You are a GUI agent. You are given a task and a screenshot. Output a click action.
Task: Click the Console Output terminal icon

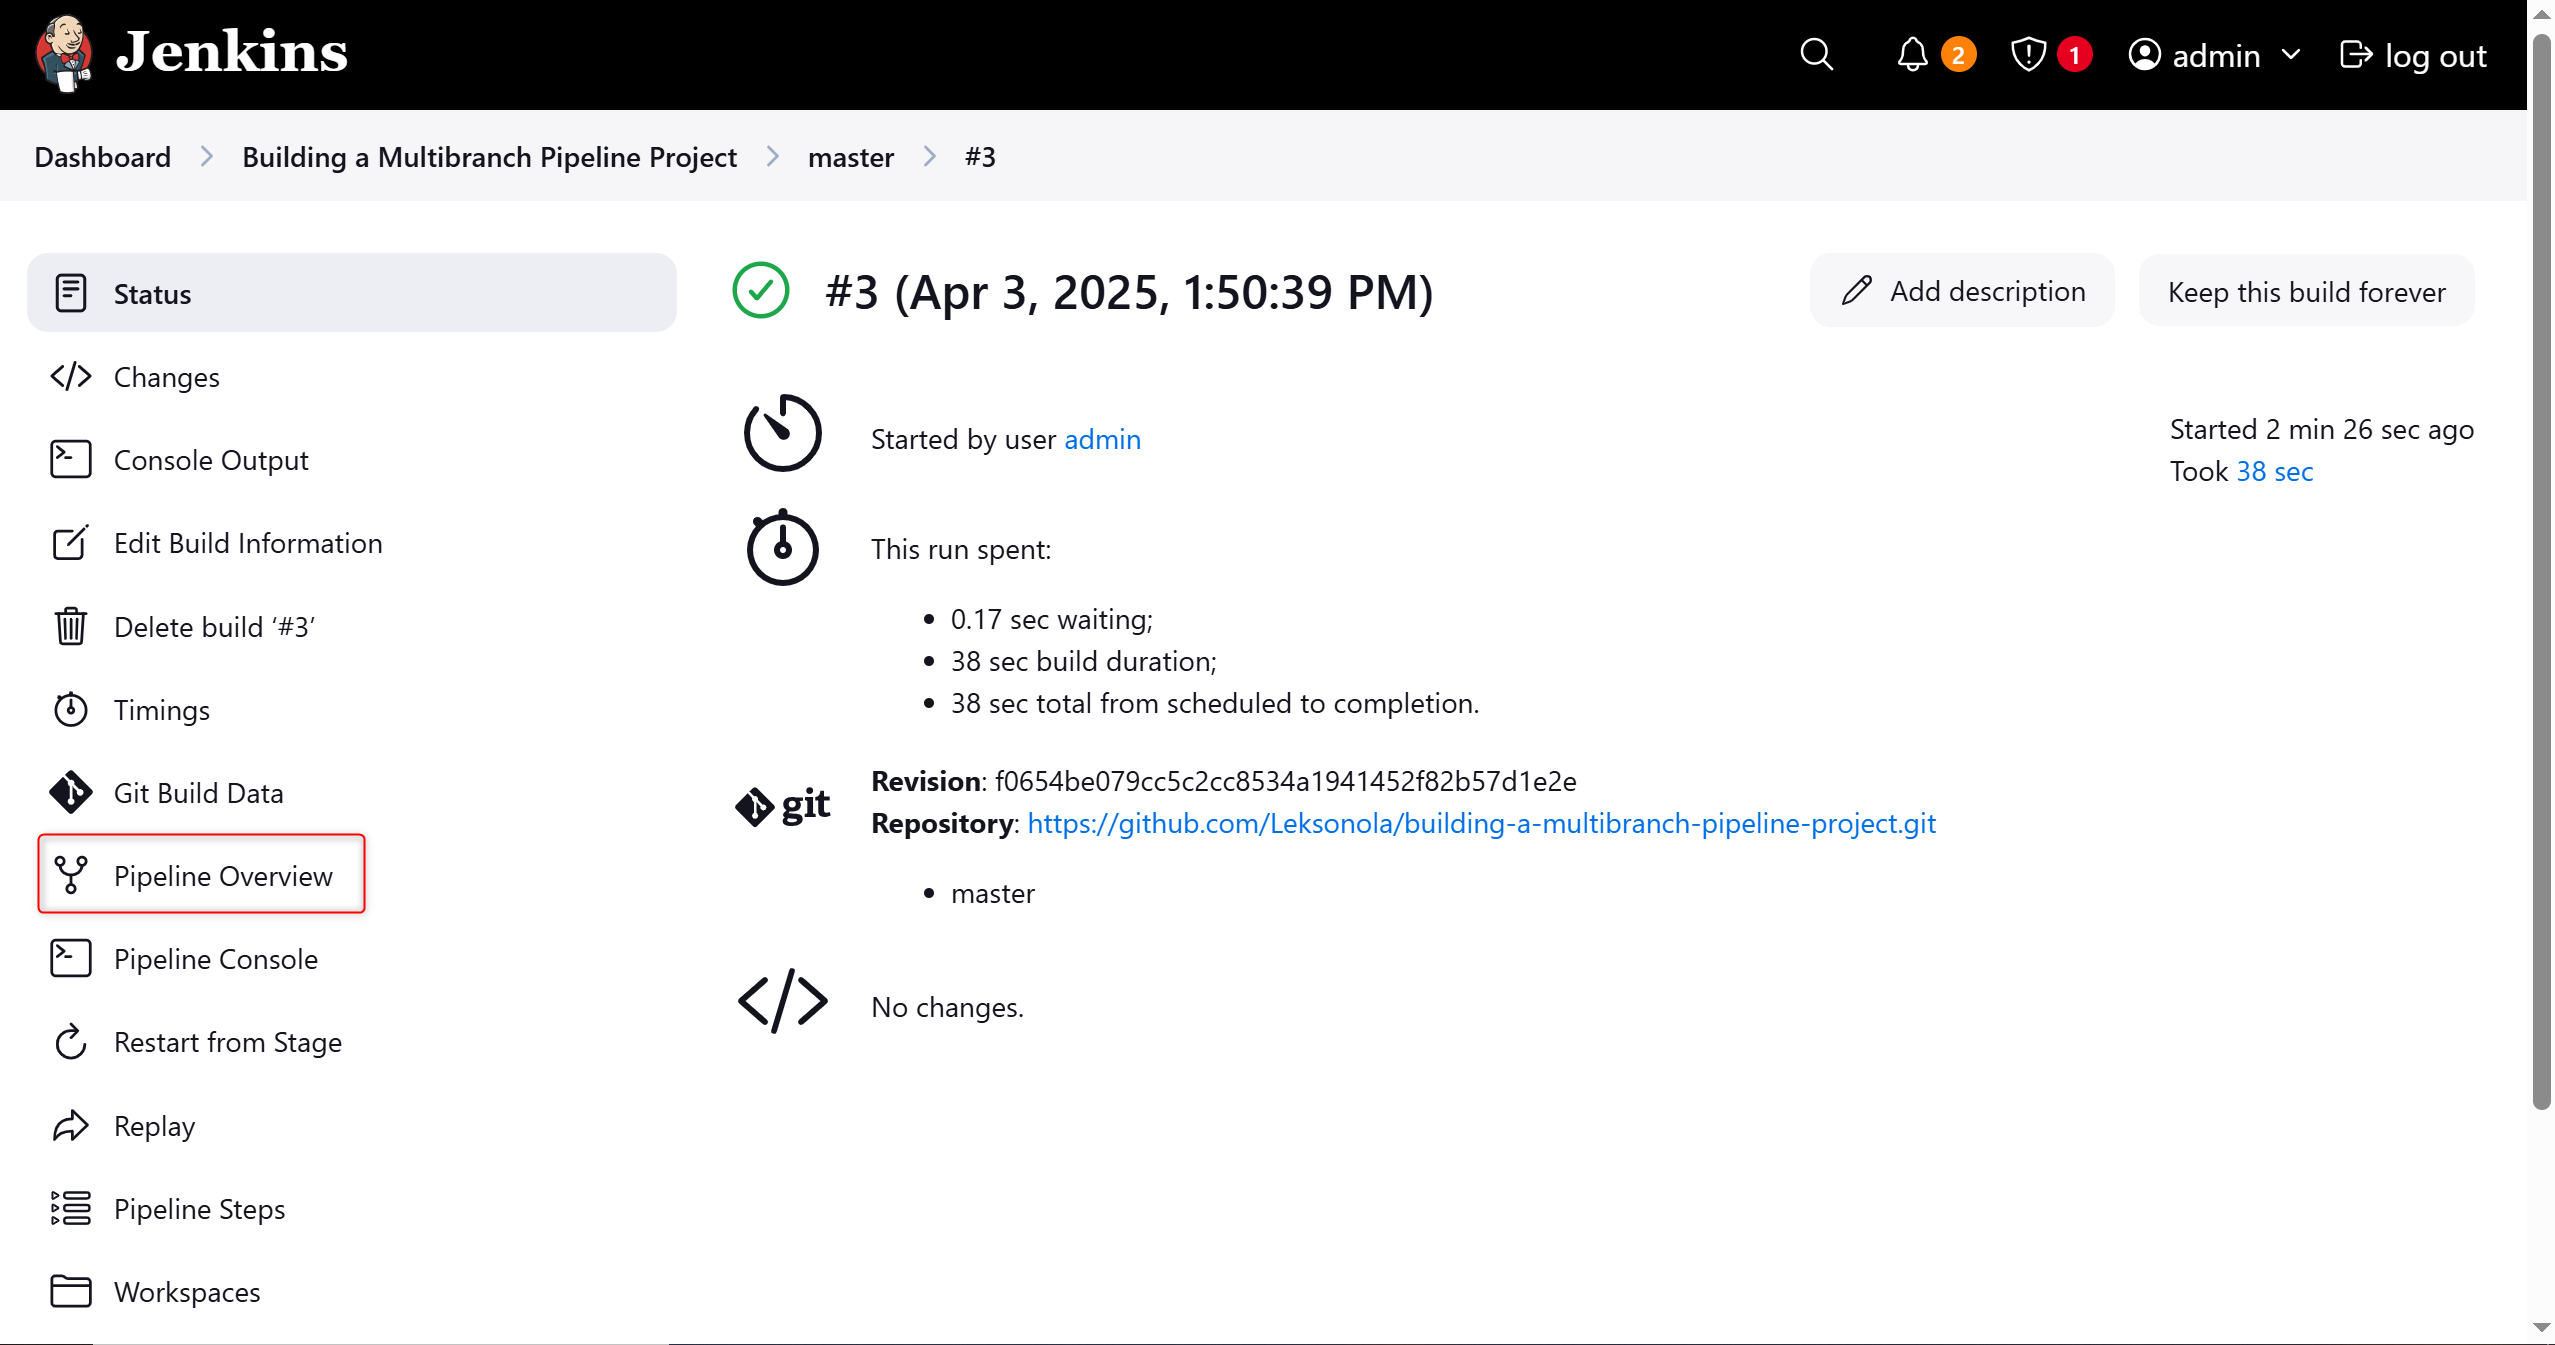[x=70, y=459]
